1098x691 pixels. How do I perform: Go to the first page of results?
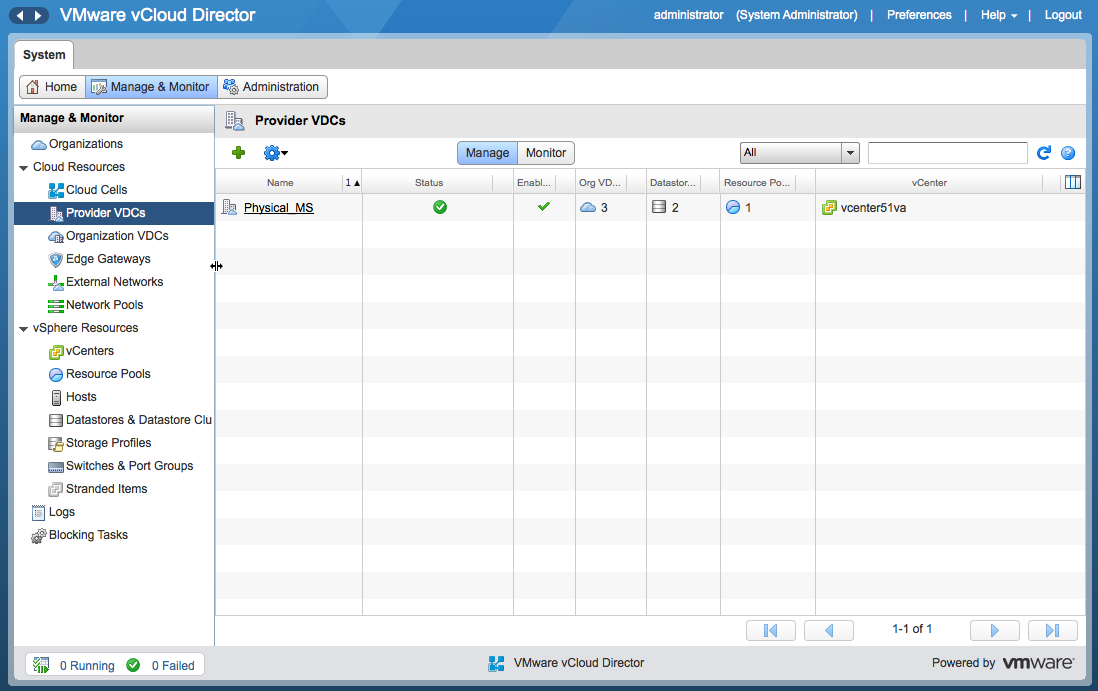pos(771,630)
